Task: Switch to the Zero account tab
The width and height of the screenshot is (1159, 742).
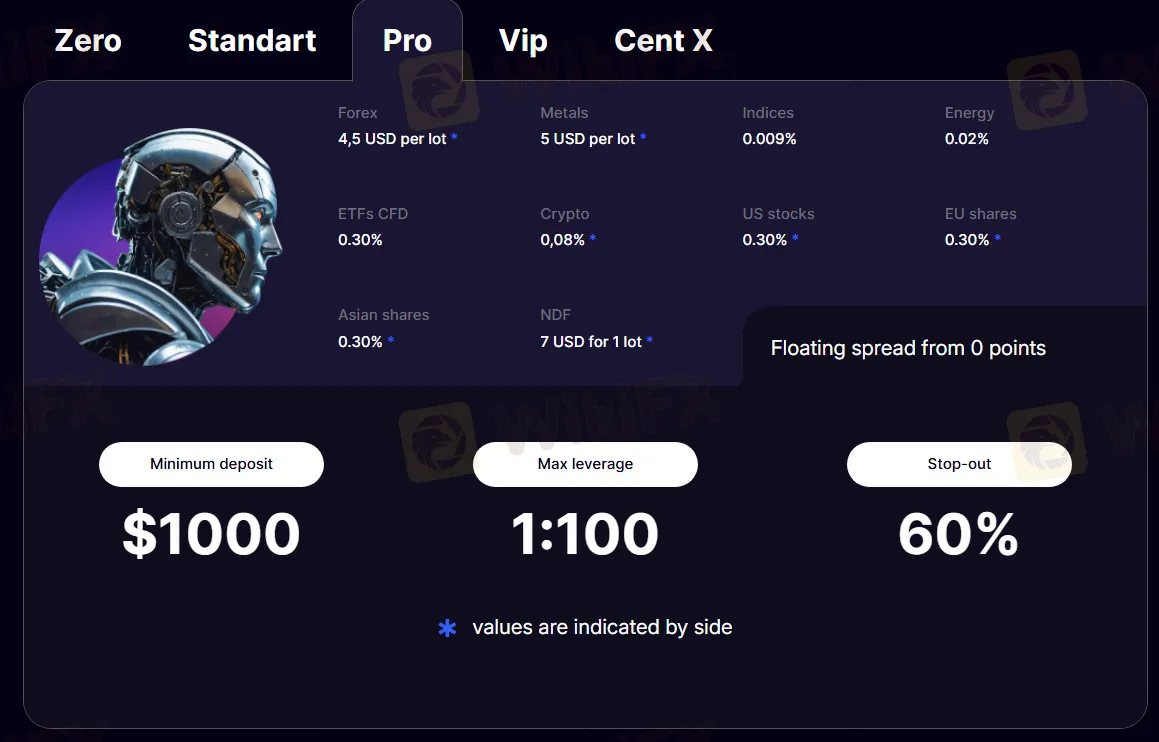Action: point(88,41)
